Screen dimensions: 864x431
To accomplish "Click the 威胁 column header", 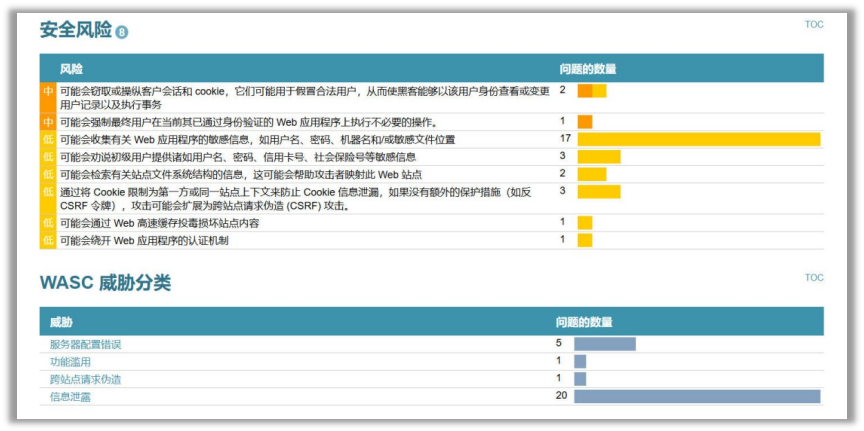I will click(61, 322).
